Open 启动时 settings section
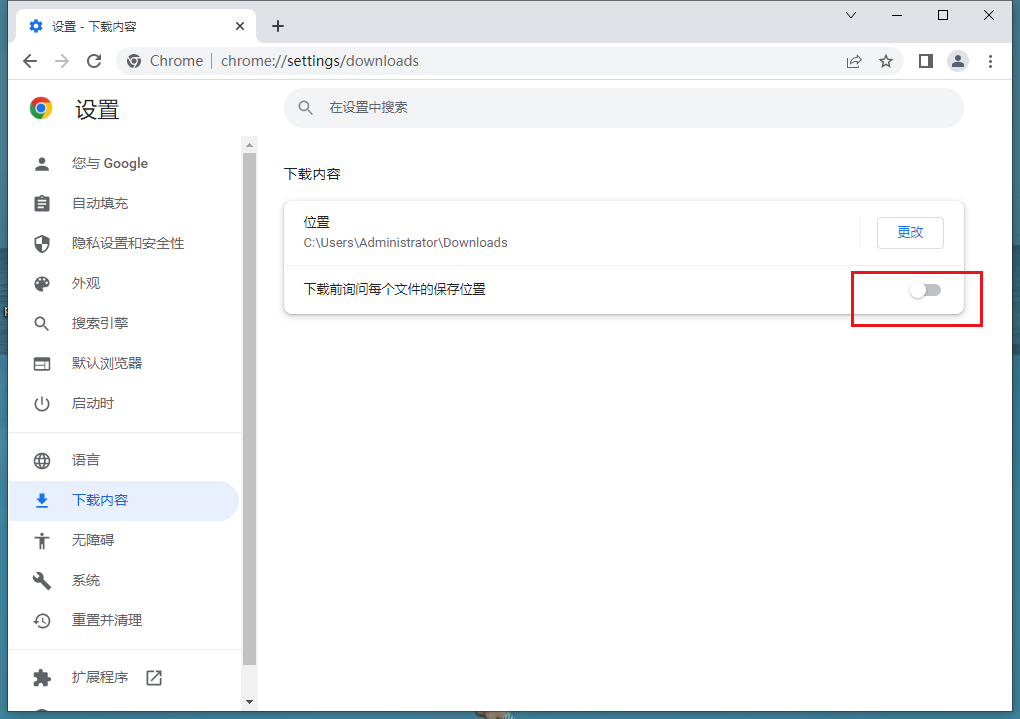 coord(124,404)
